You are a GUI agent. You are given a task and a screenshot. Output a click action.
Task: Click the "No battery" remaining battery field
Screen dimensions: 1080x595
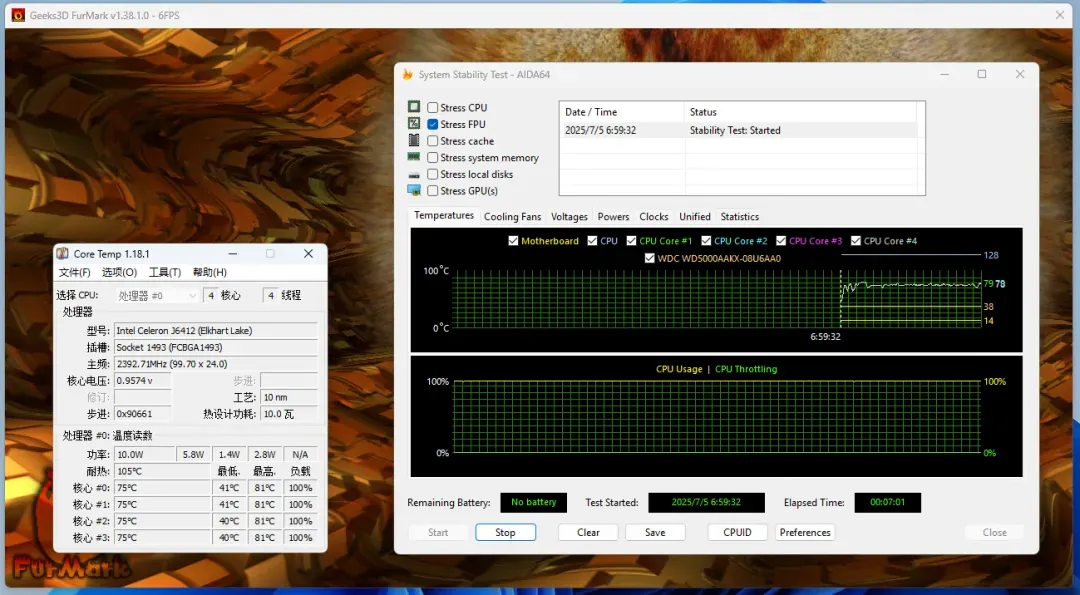pos(534,503)
